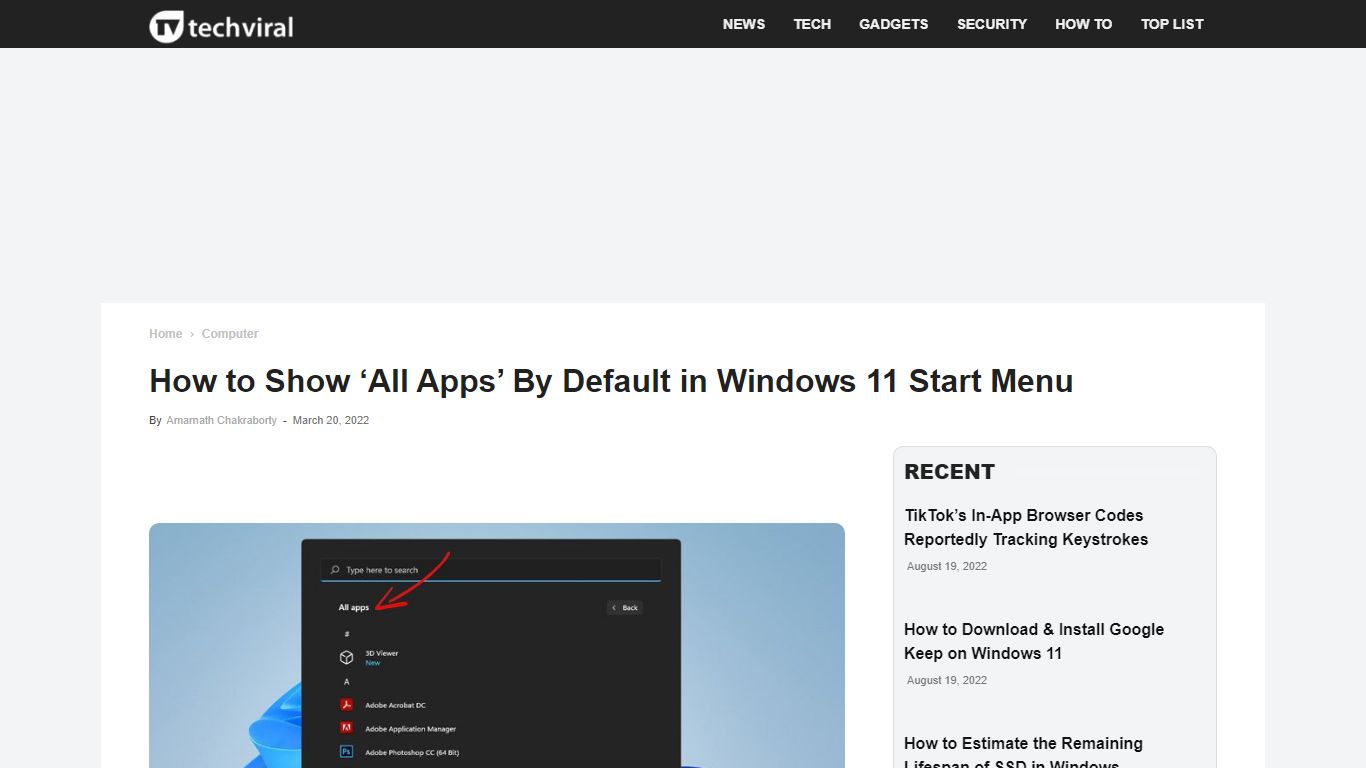
Task: Go to Computer breadcrumb category
Action: (x=230, y=334)
